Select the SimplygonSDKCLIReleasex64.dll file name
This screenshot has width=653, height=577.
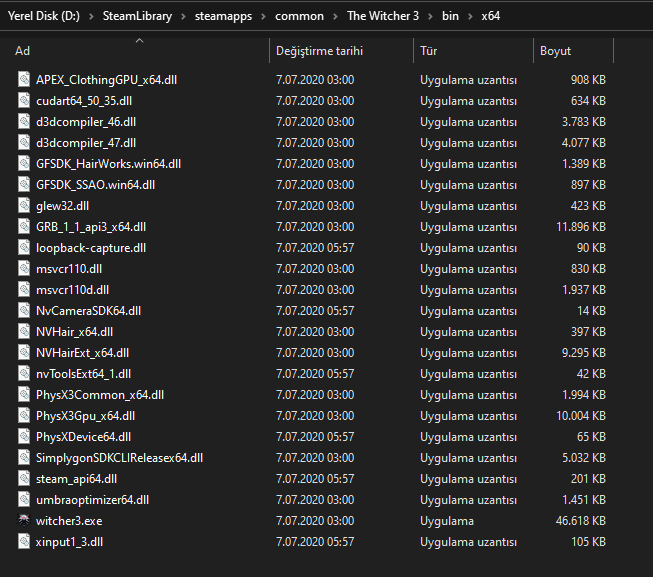[x=120, y=458]
